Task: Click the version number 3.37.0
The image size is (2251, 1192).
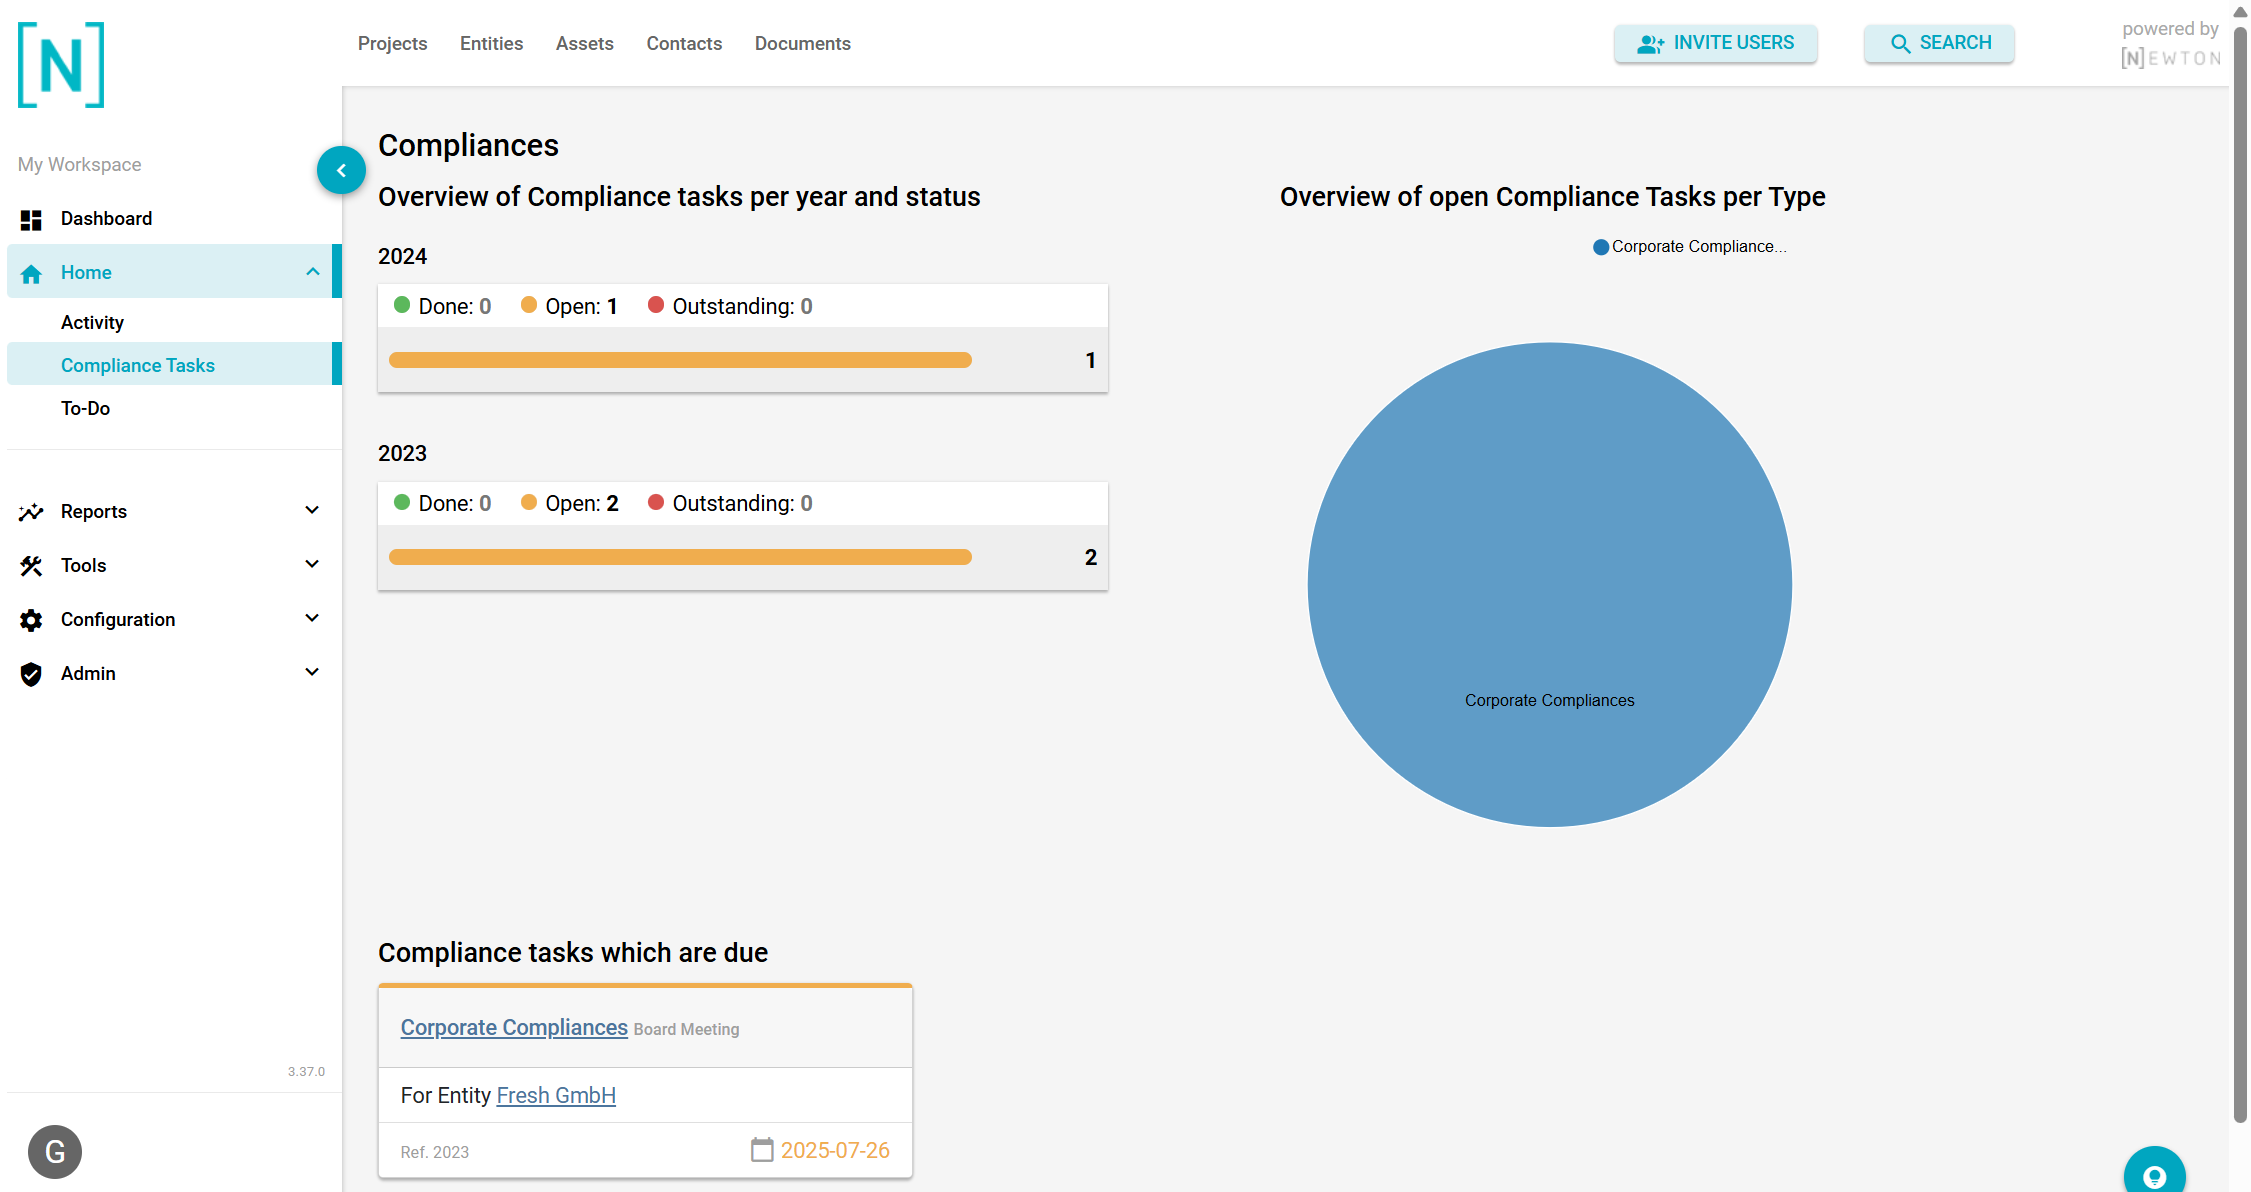Action: point(306,1071)
